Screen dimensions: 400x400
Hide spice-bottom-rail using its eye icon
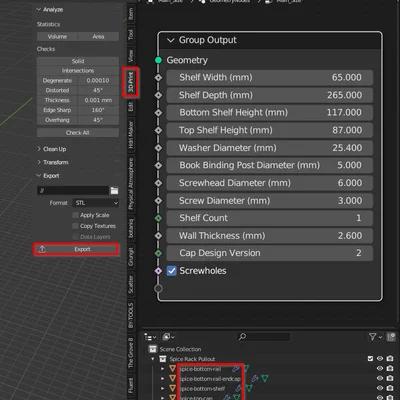(380, 369)
